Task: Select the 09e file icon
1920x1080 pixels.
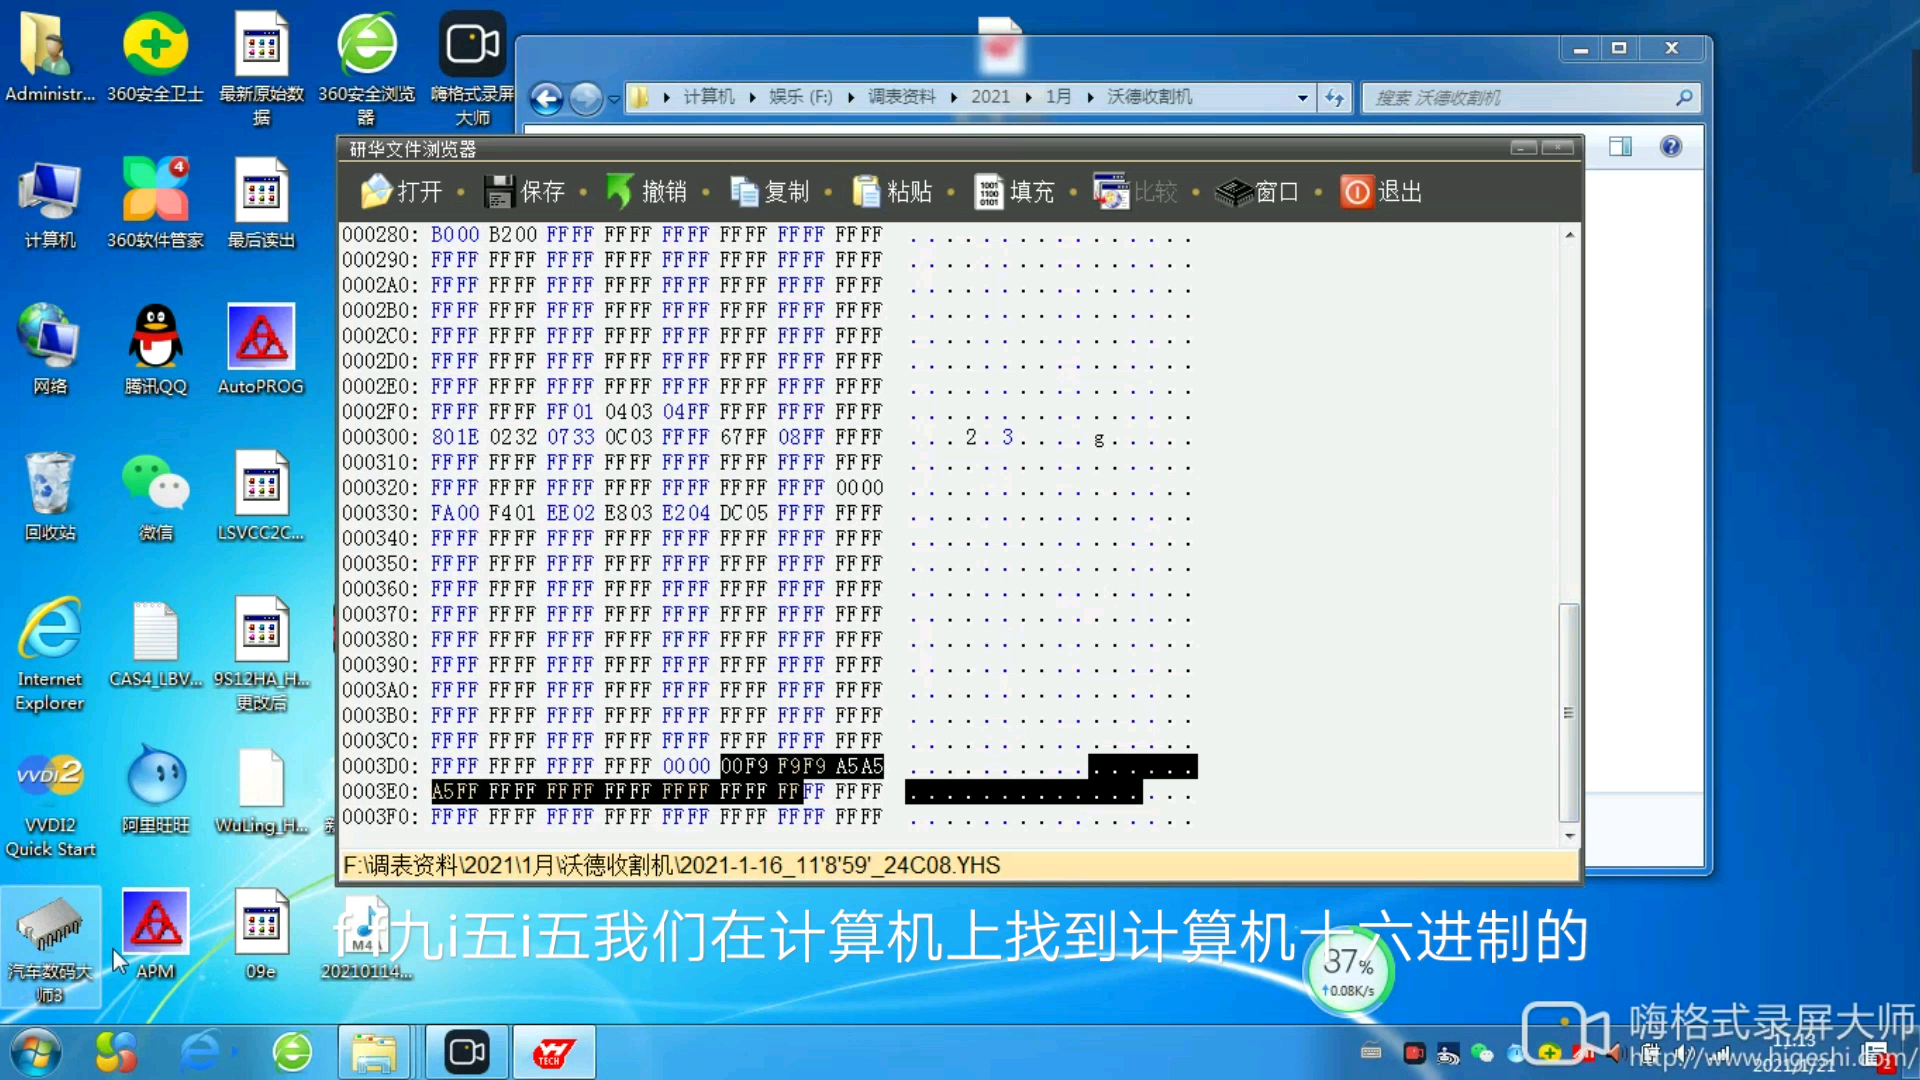Action: (x=261, y=935)
